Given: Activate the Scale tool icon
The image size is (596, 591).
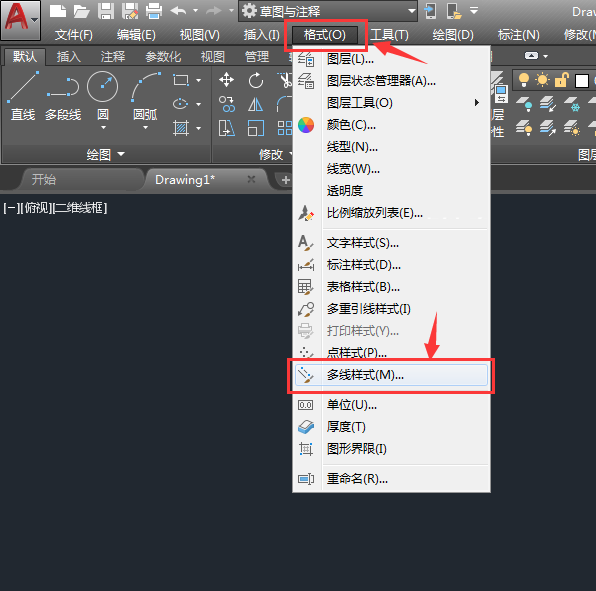Looking at the screenshot, I should [x=255, y=128].
